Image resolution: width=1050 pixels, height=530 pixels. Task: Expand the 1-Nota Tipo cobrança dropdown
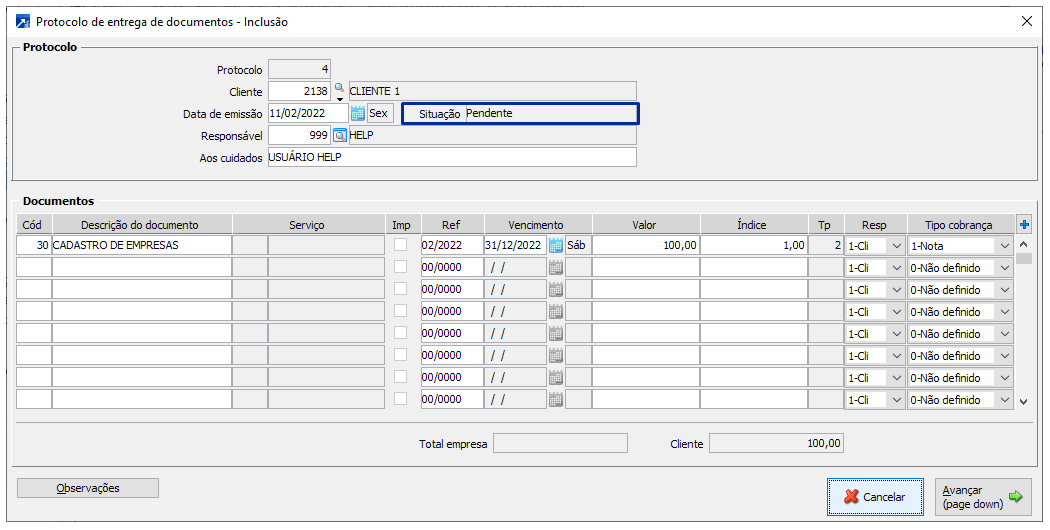[x=1003, y=246]
